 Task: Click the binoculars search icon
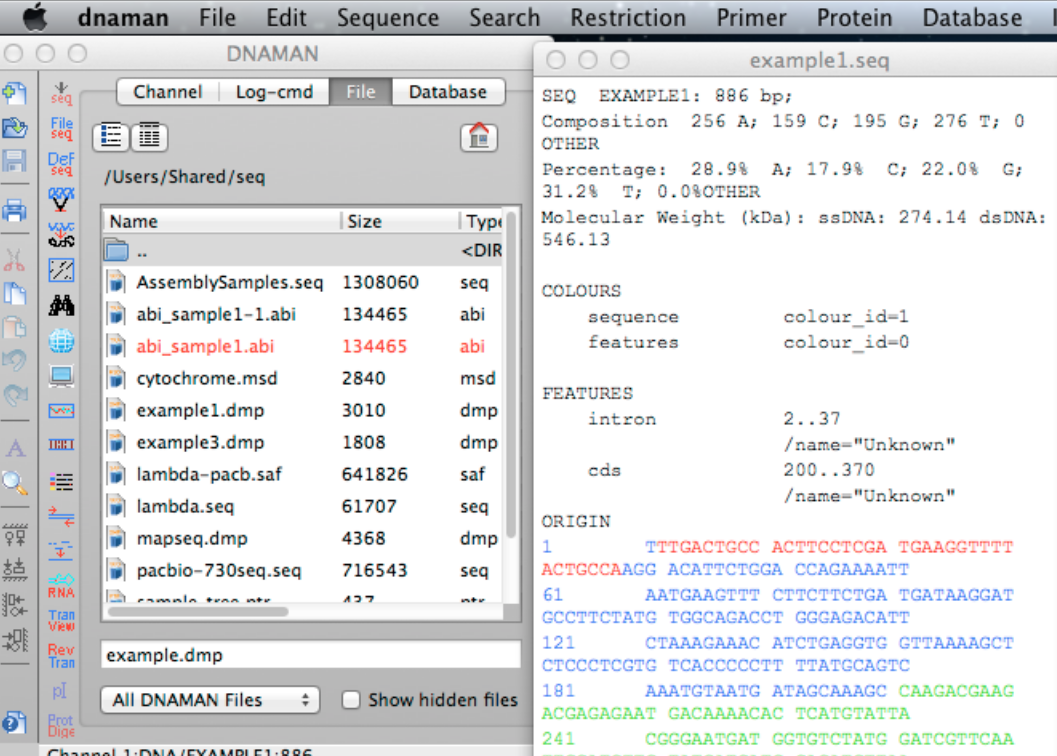click(x=61, y=306)
